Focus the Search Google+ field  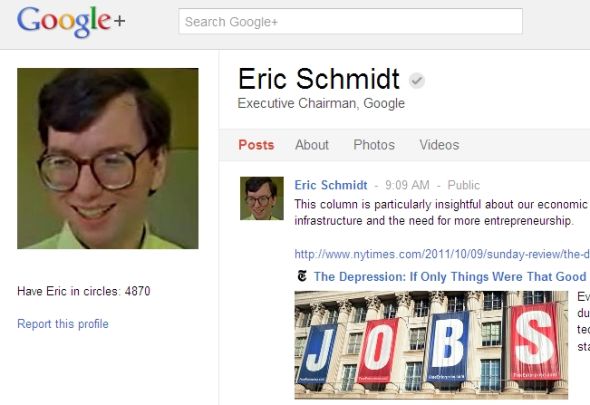[x=350, y=21]
